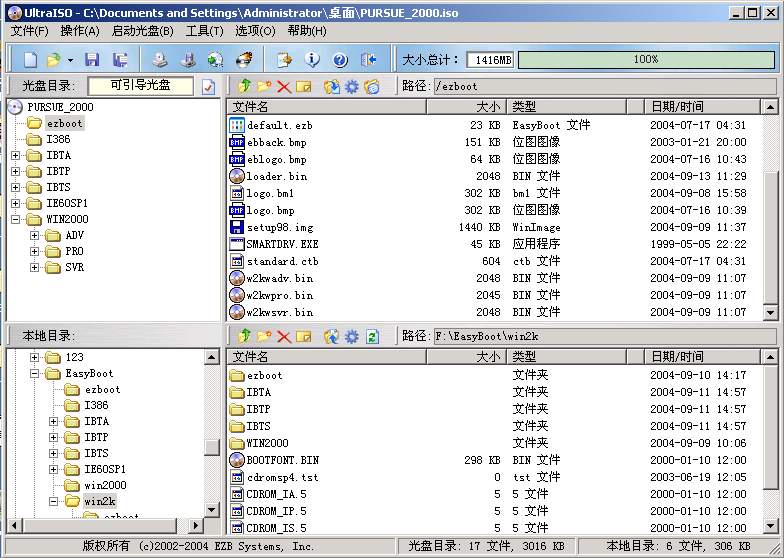
Task: Collapse the EasyBoot folder in local tree
Action: 34,374
